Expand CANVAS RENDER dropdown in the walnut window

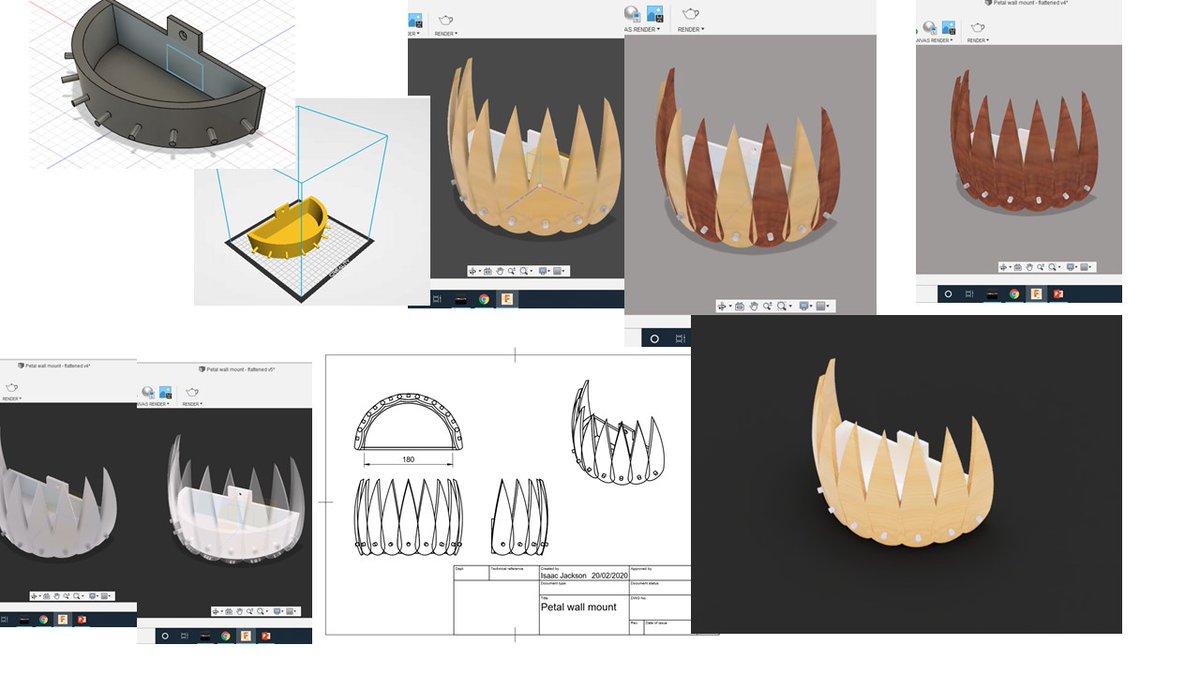pyautogui.click(x=934, y=40)
